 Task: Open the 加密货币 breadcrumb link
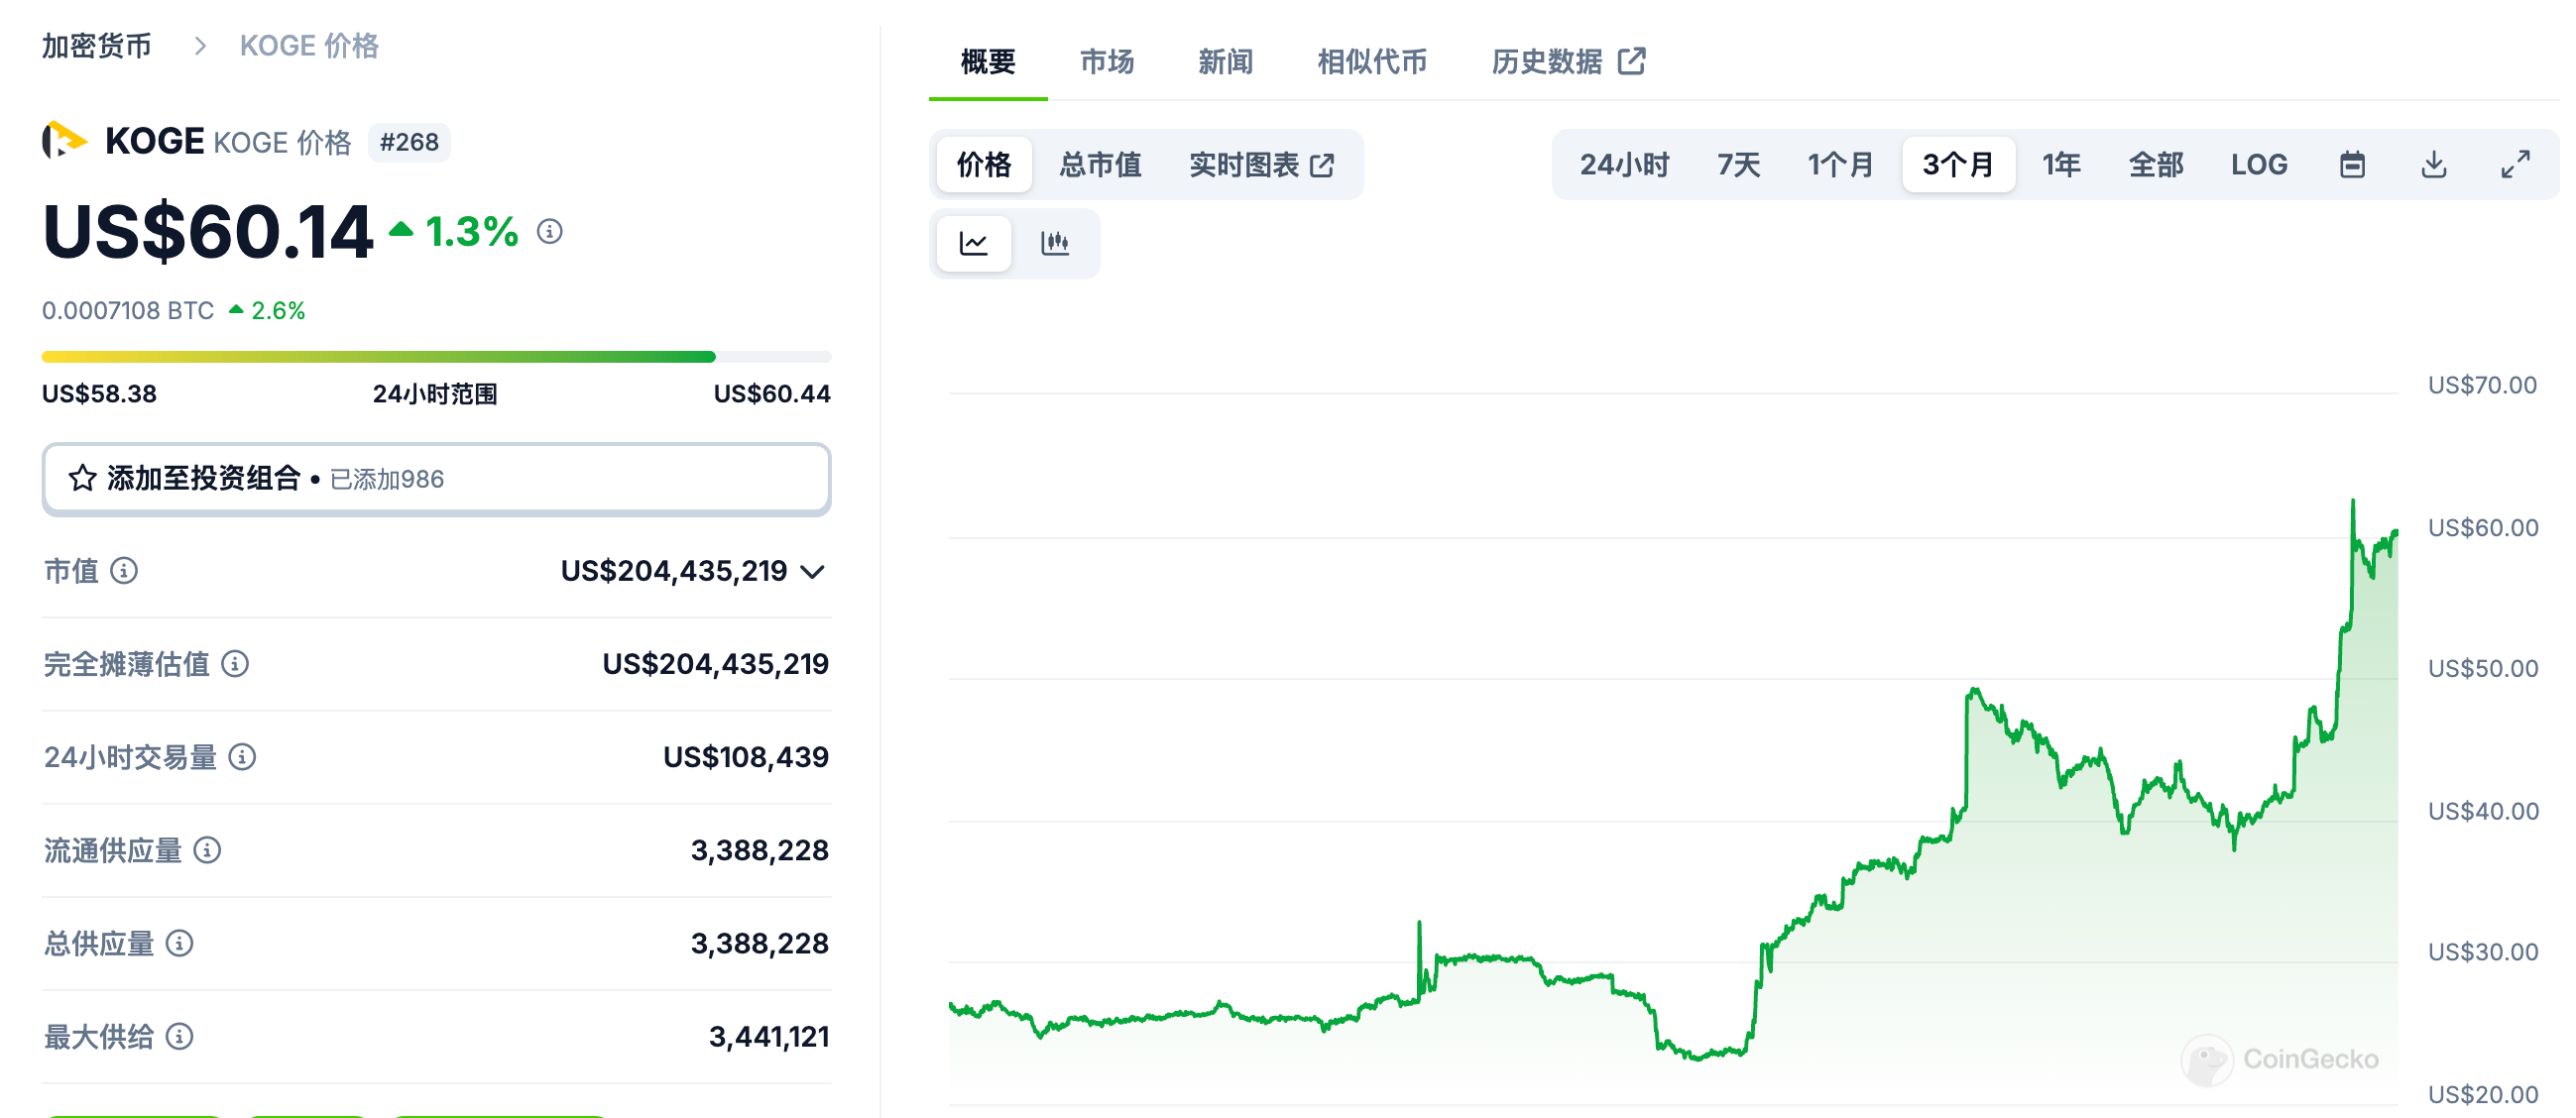pyautogui.click(x=95, y=45)
